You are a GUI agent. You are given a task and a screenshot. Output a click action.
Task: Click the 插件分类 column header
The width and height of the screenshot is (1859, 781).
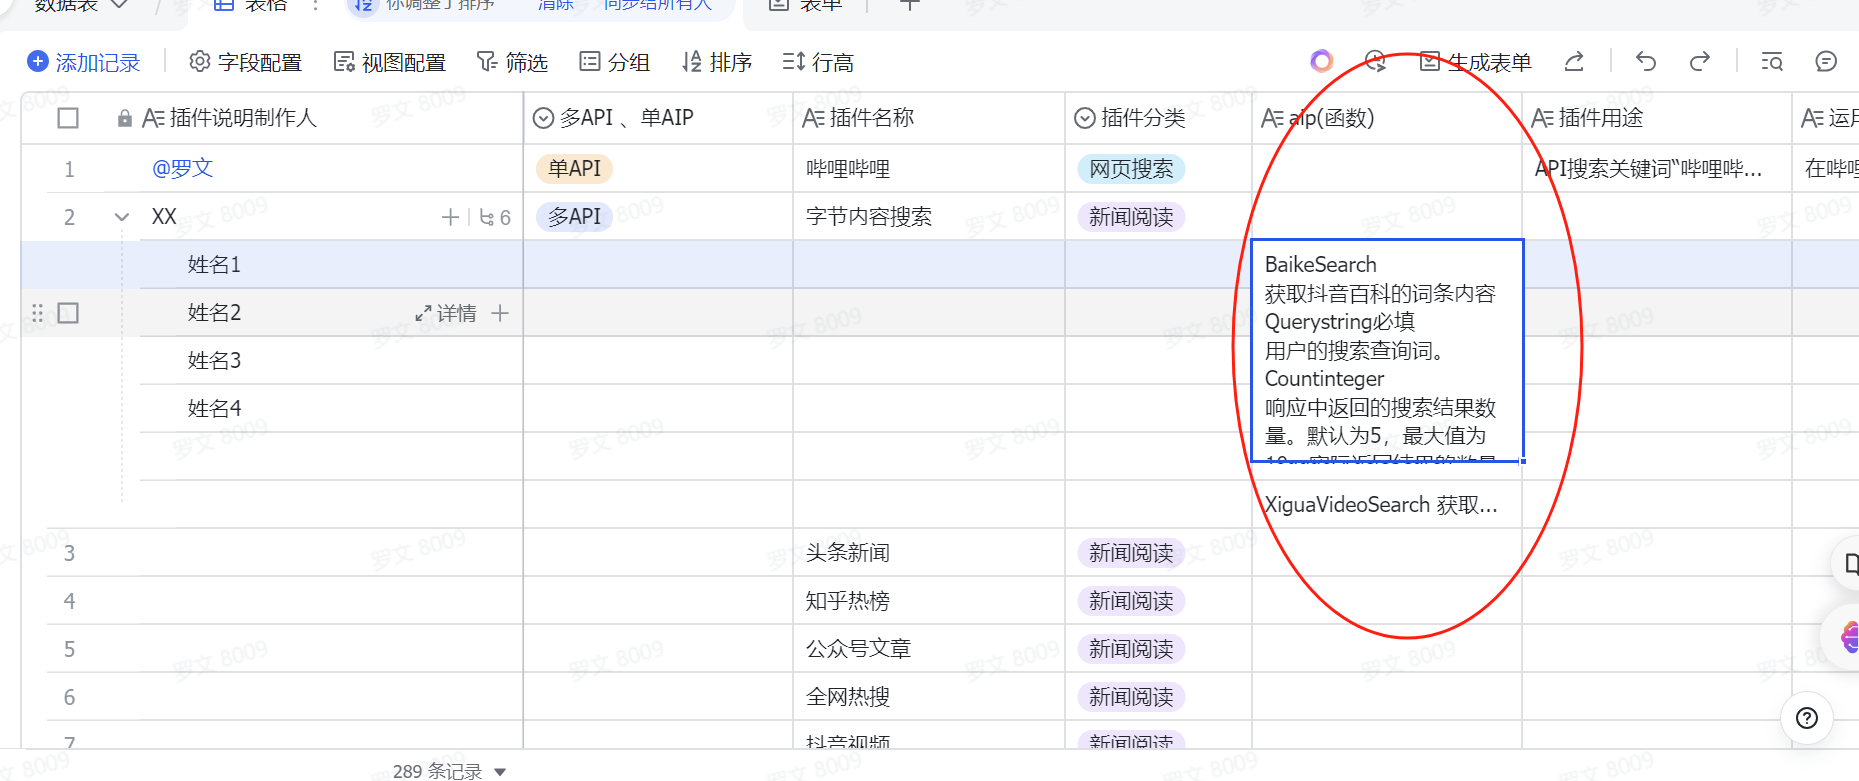(x=1159, y=118)
